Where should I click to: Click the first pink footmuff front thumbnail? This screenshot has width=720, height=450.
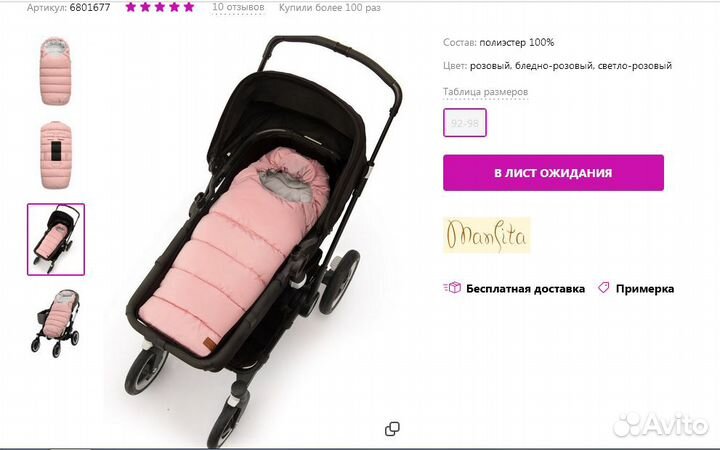click(x=56, y=71)
